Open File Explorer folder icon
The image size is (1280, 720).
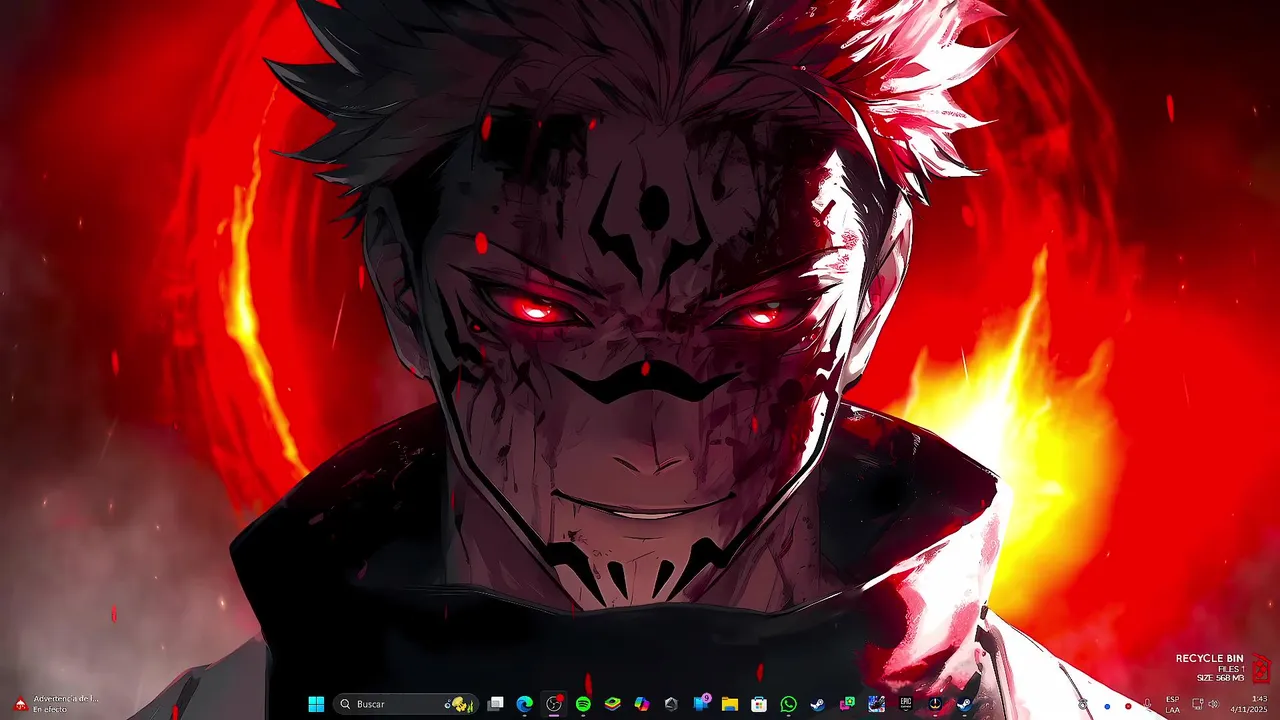tap(730, 704)
